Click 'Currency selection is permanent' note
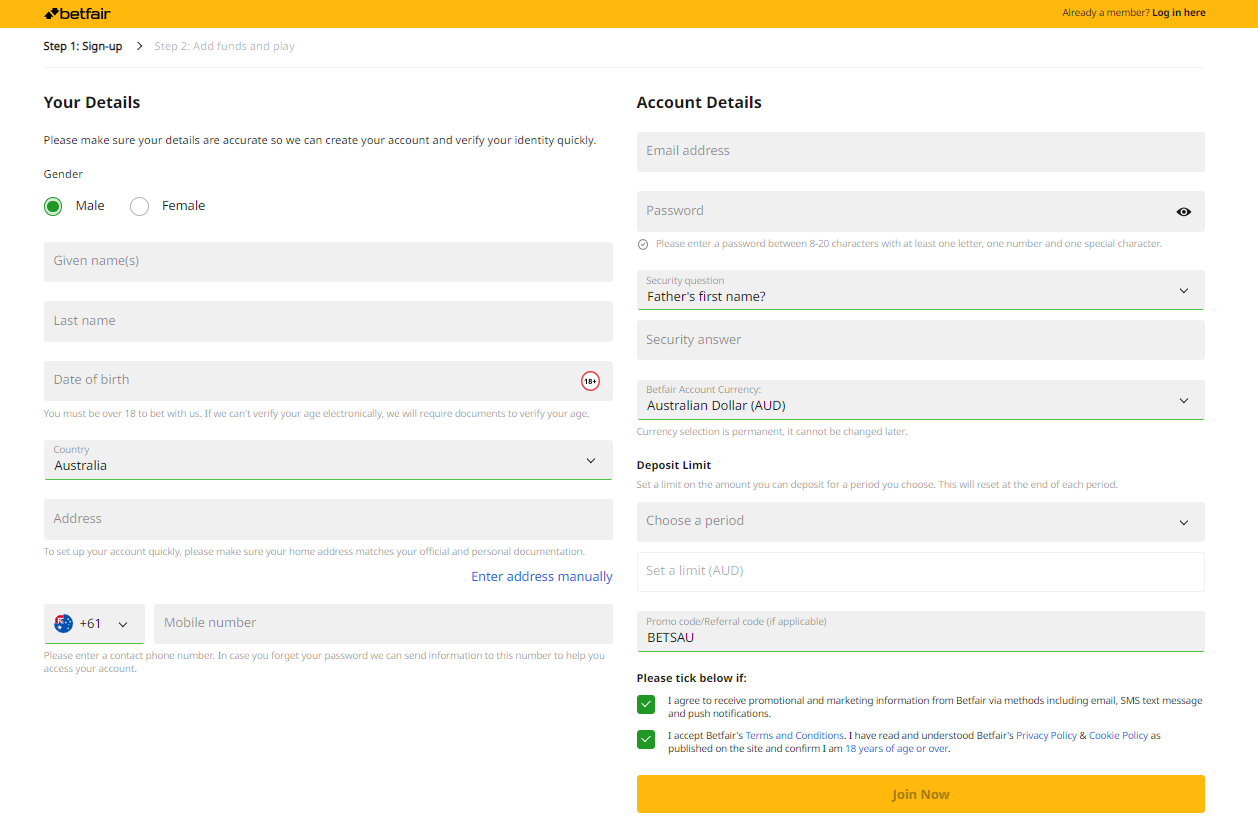 772,432
